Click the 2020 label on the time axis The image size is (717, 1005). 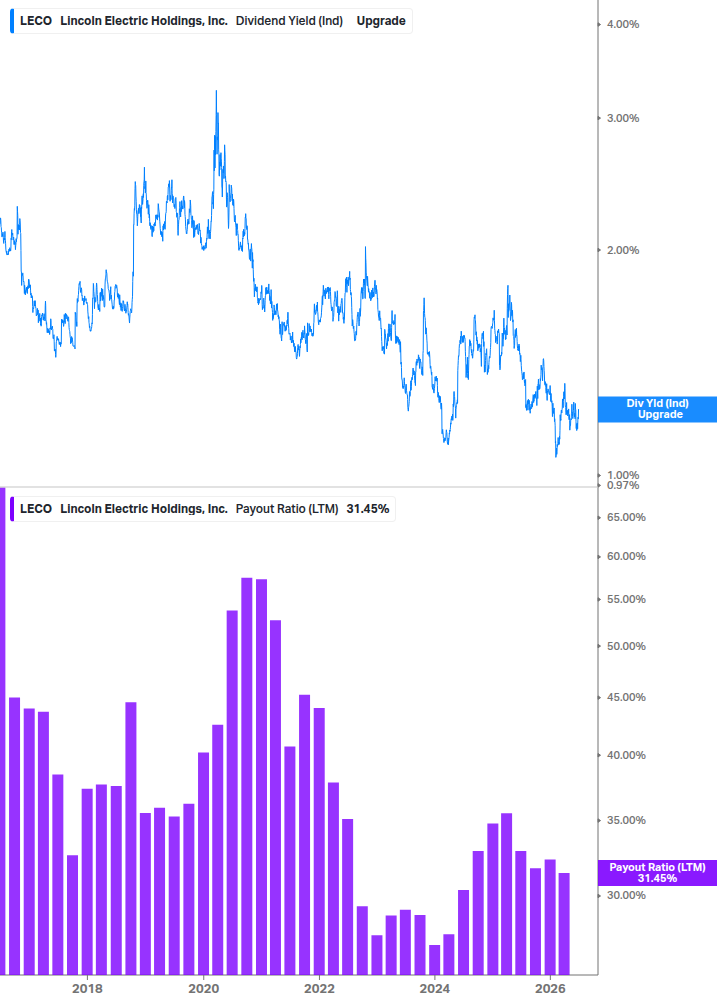(203, 988)
